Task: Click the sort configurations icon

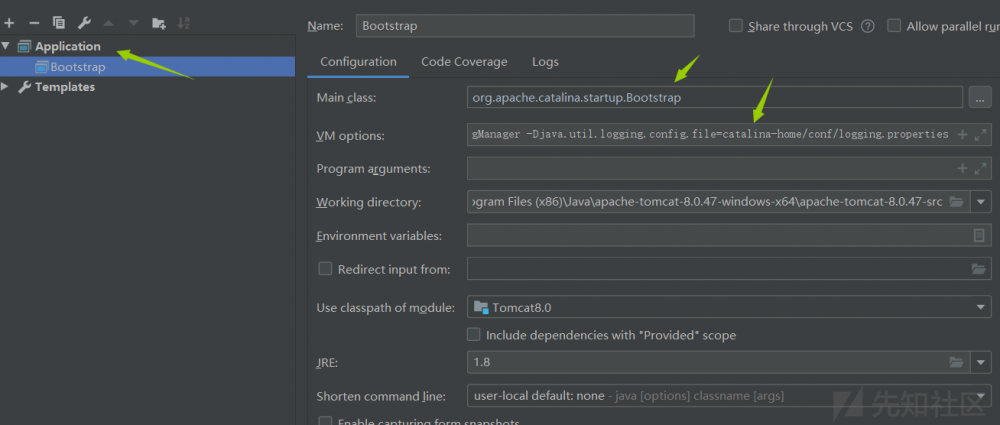Action: pyautogui.click(x=184, y=22)
